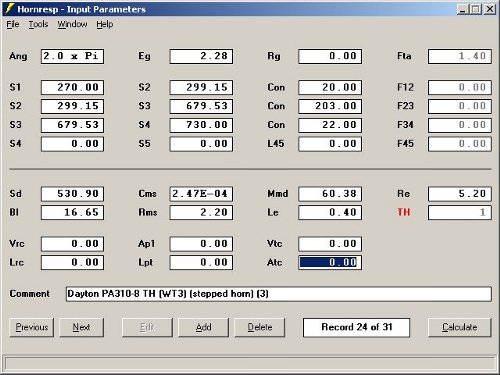Viewport: 500px width, 375px height.
Task: Click the highlighted Atc input field
Action: 330,263
